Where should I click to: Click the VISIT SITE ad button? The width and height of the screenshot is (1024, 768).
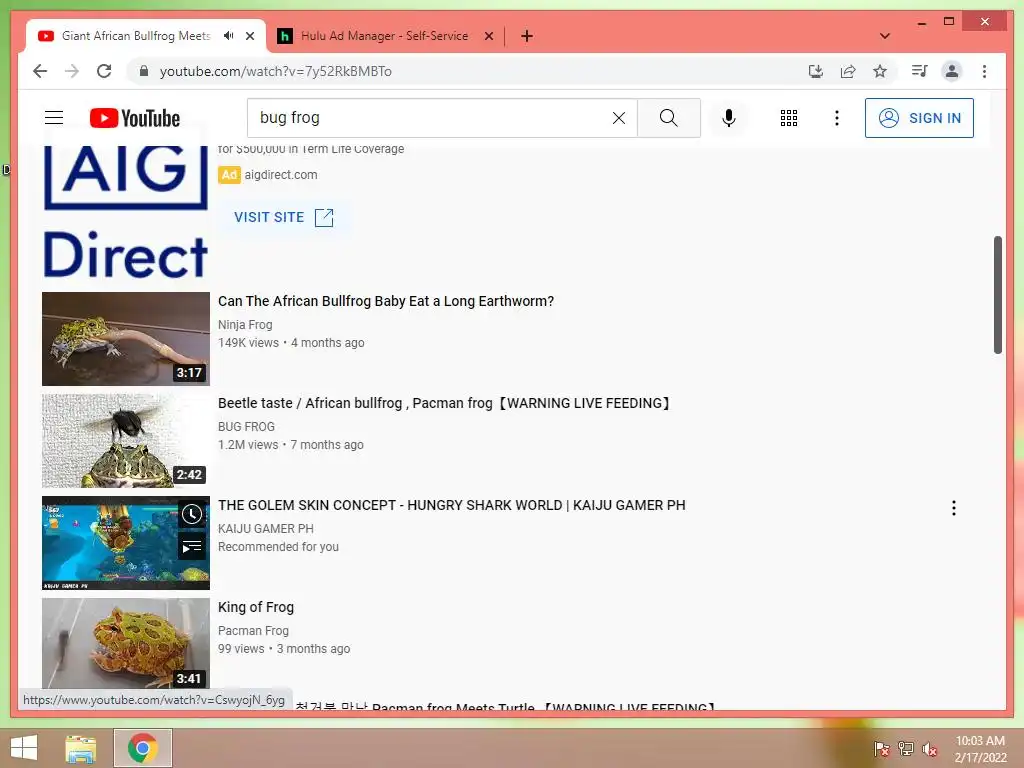click(x=284, y=217)
